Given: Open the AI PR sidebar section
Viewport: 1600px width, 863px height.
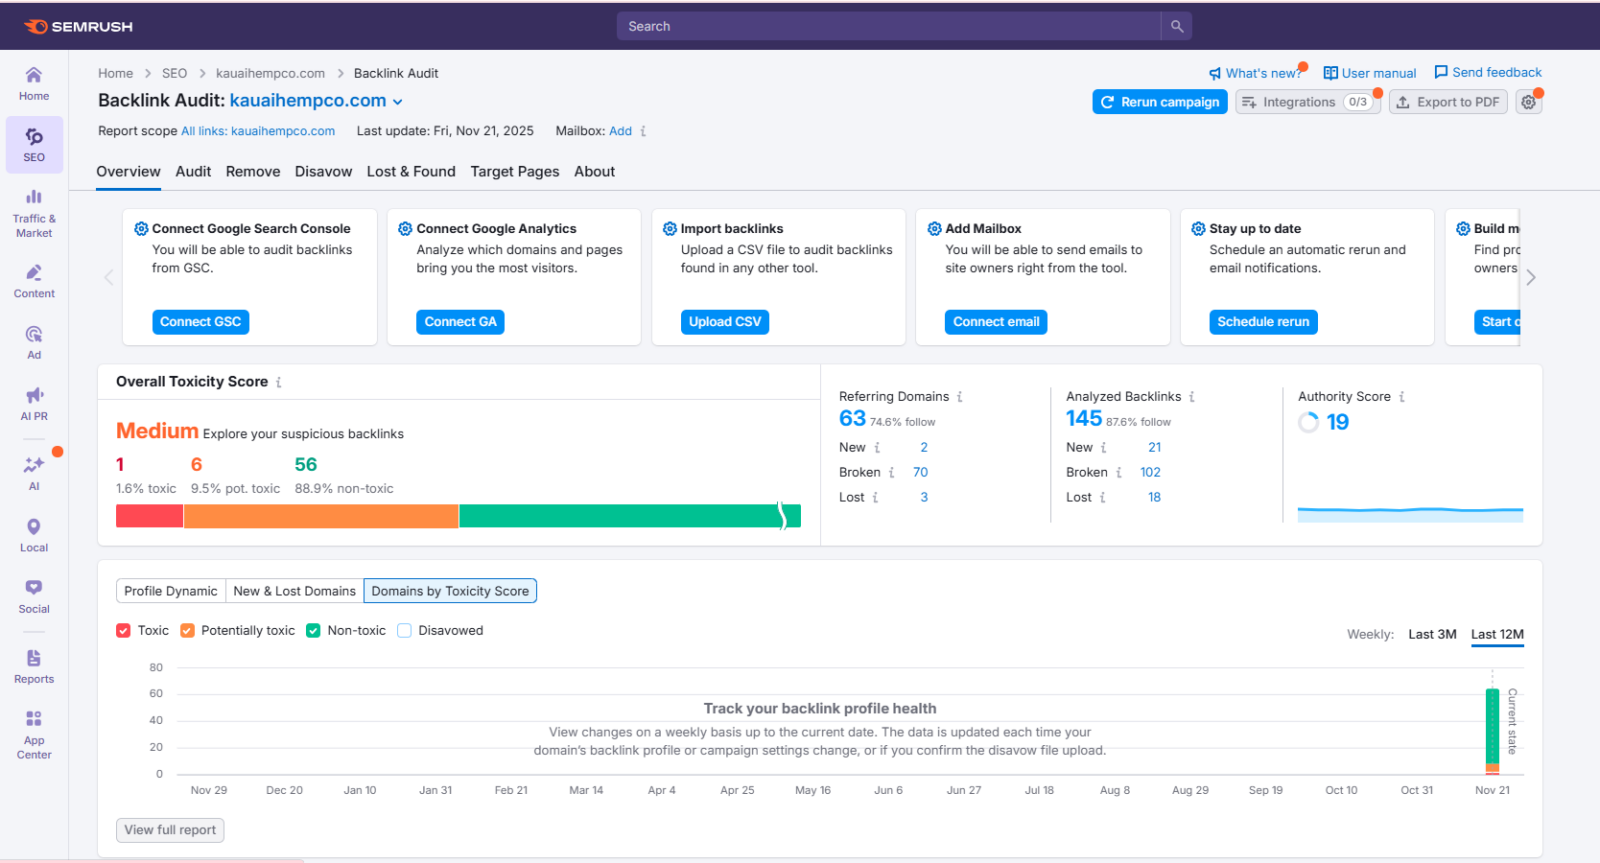Looking at the screenshot, I should point(34,403).
